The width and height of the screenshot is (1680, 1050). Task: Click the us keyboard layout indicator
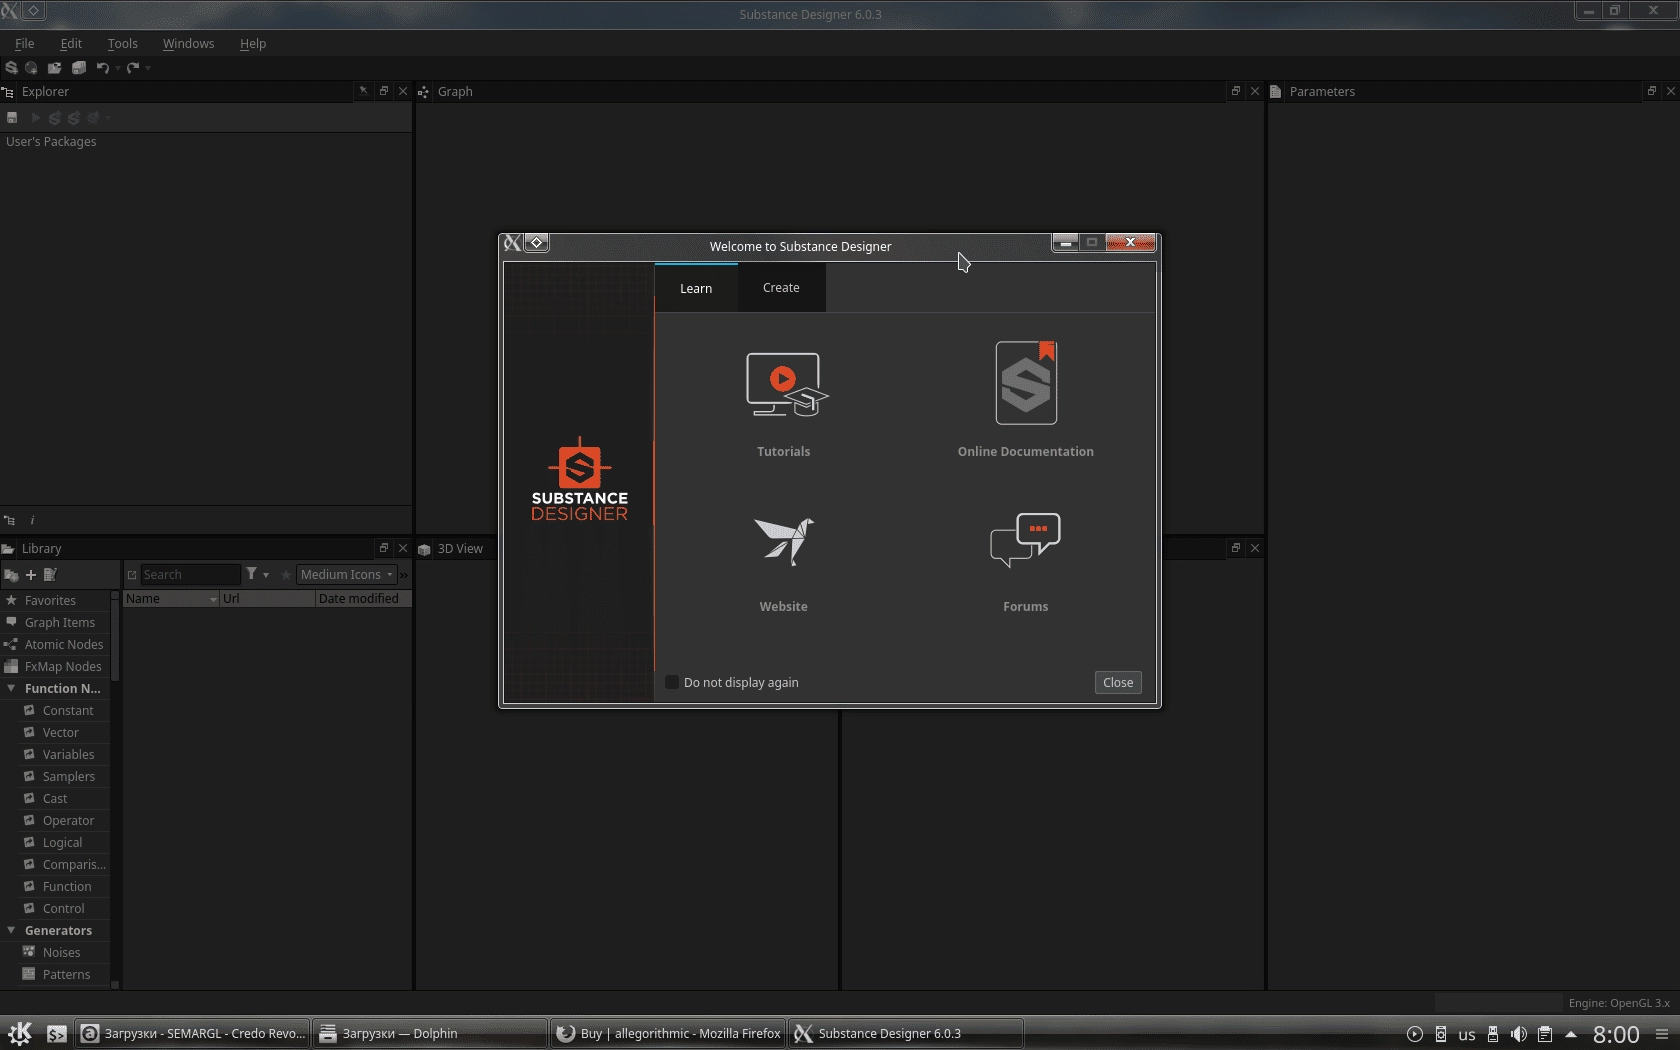point(1467,1034)
